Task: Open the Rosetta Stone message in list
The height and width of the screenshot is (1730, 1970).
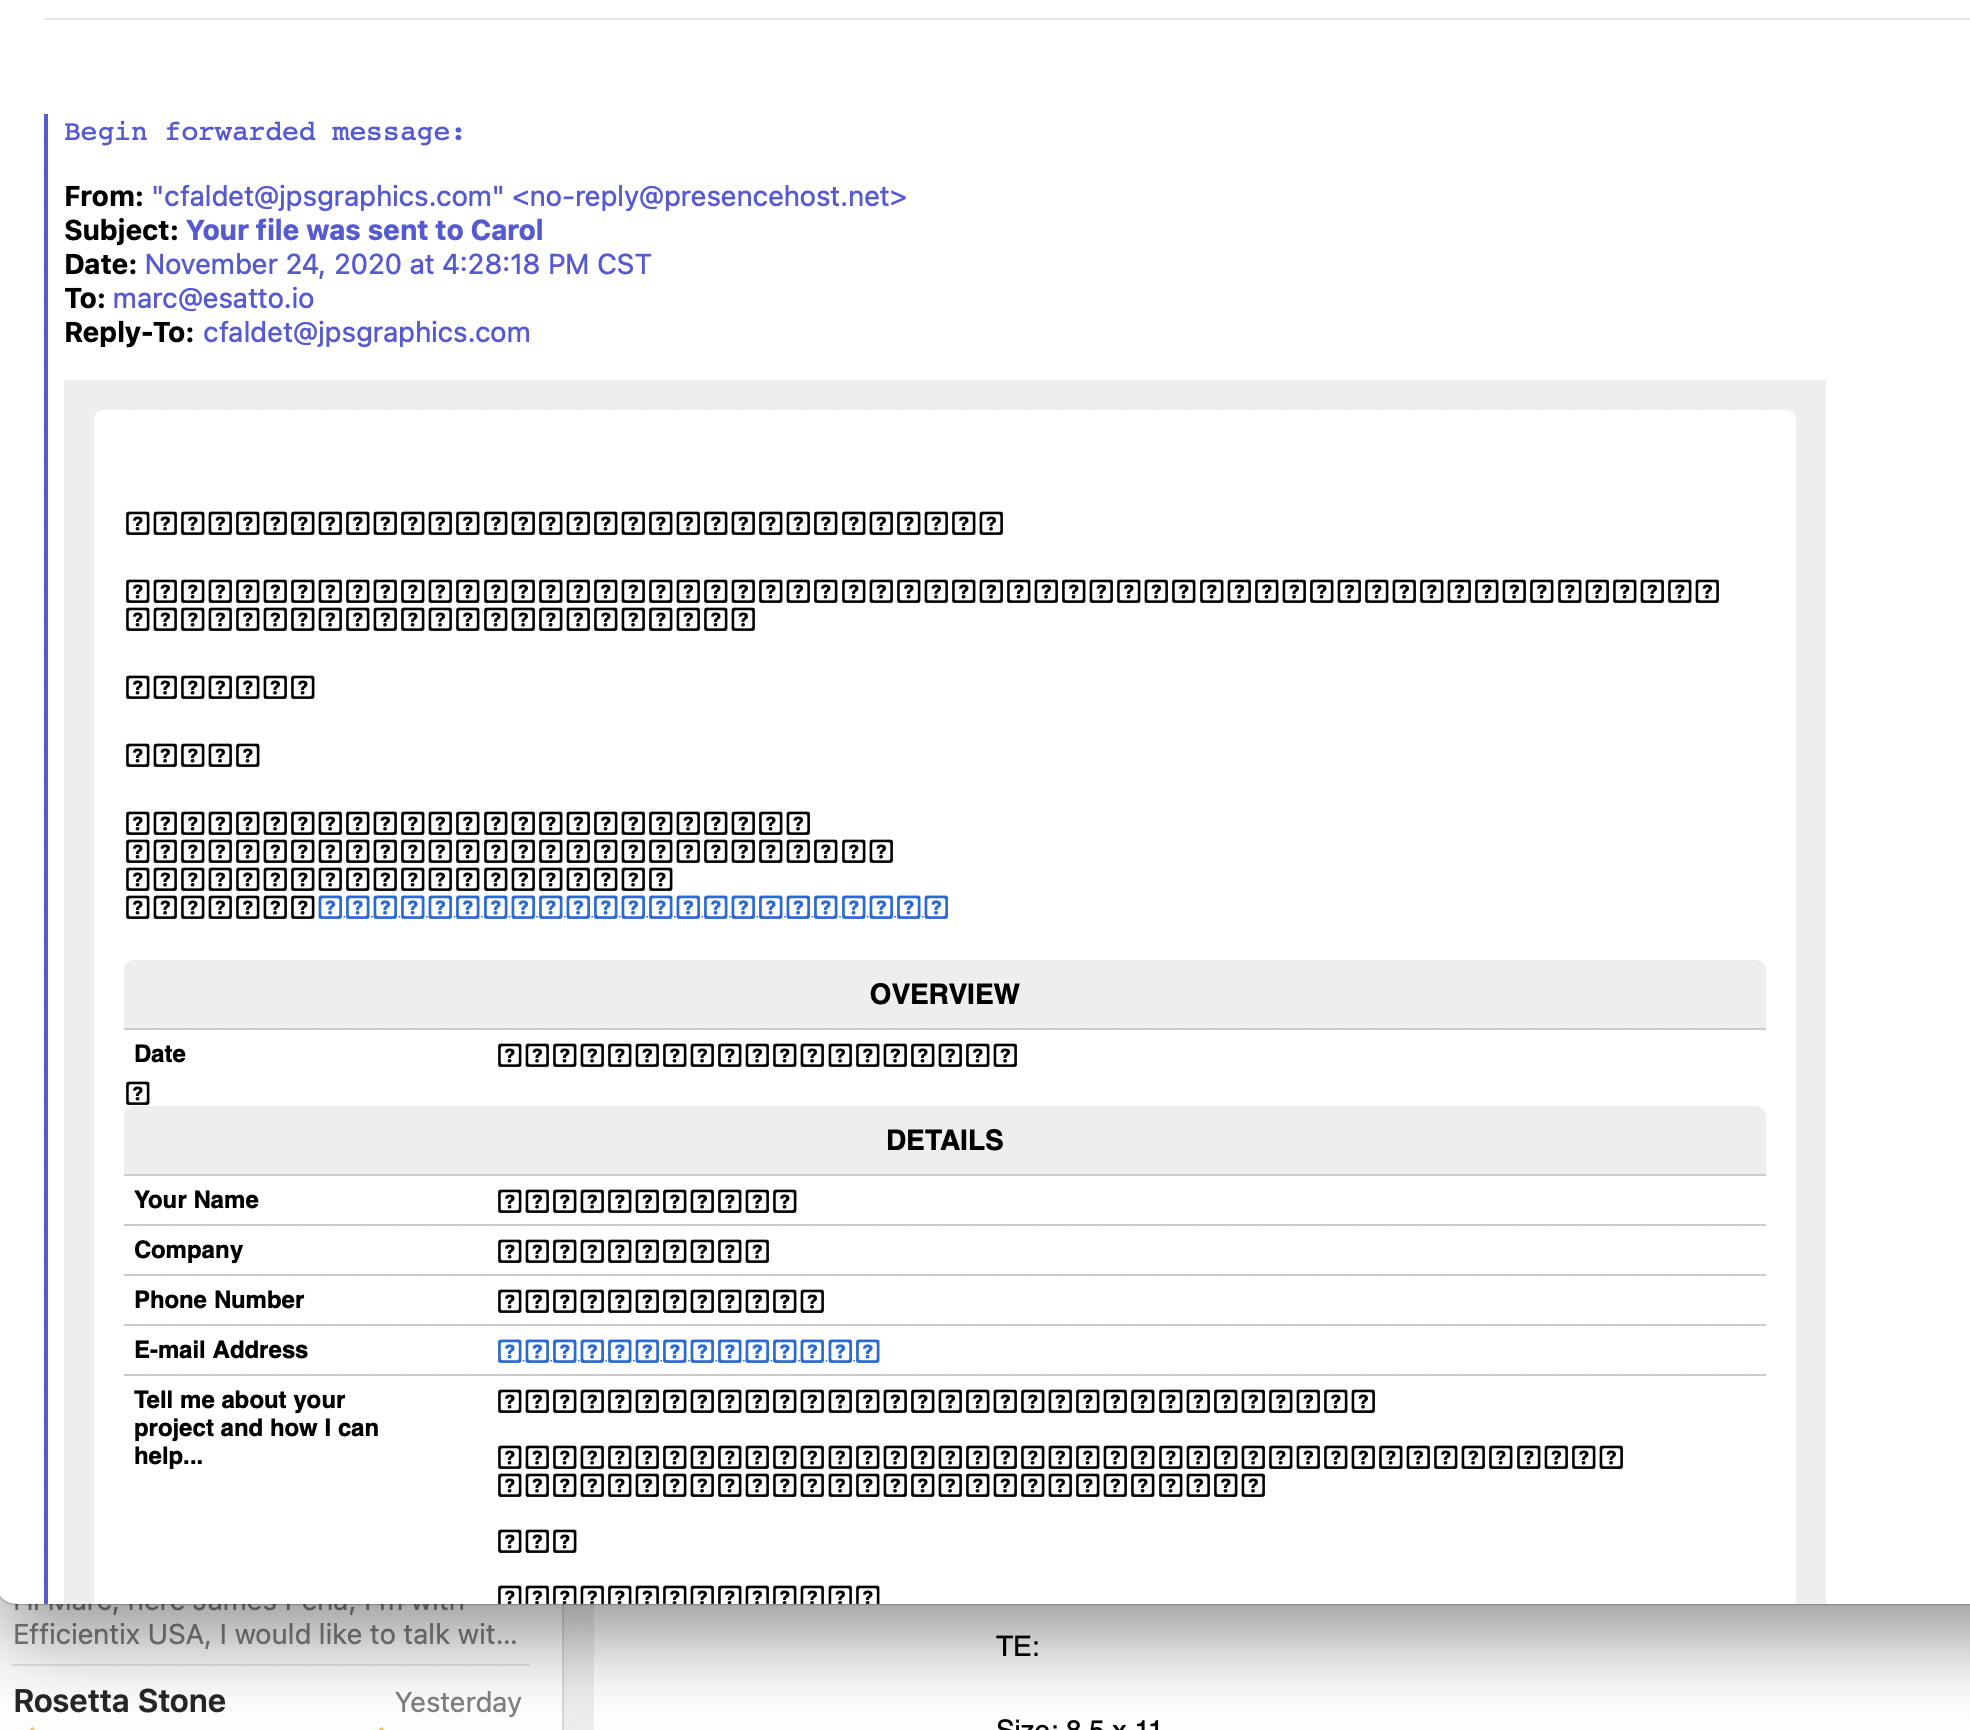Action: (120, 1701)
